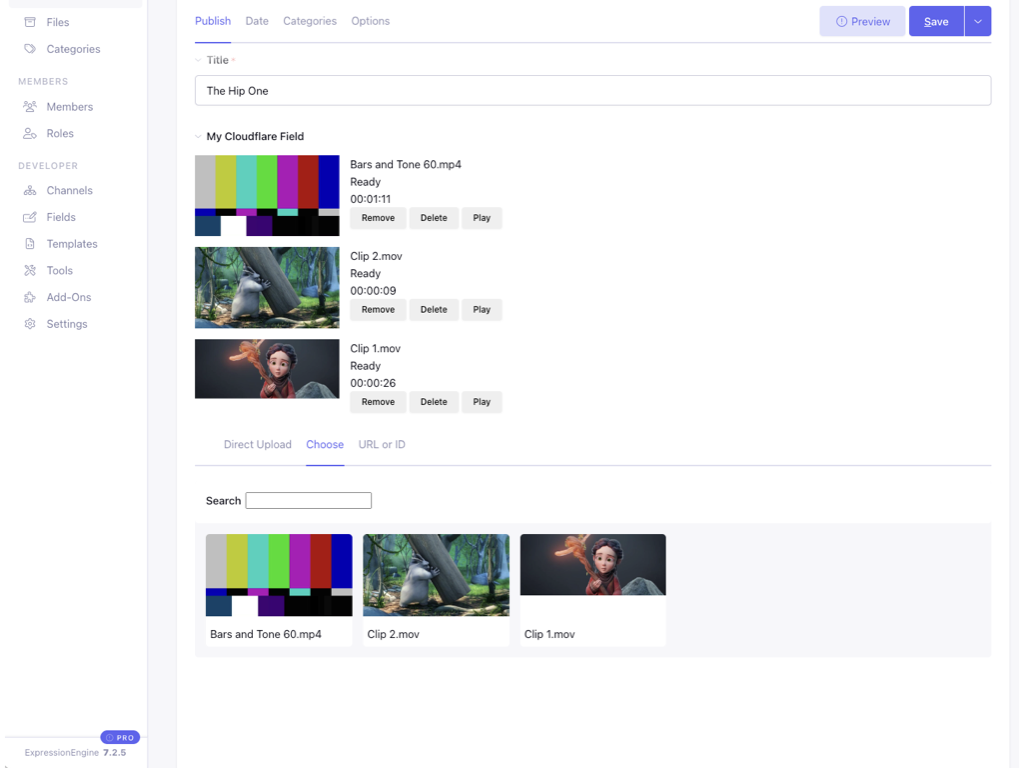Click the Search input box
The height and width of the screenshot is (768, 1024).
click(x=308, y=501)
